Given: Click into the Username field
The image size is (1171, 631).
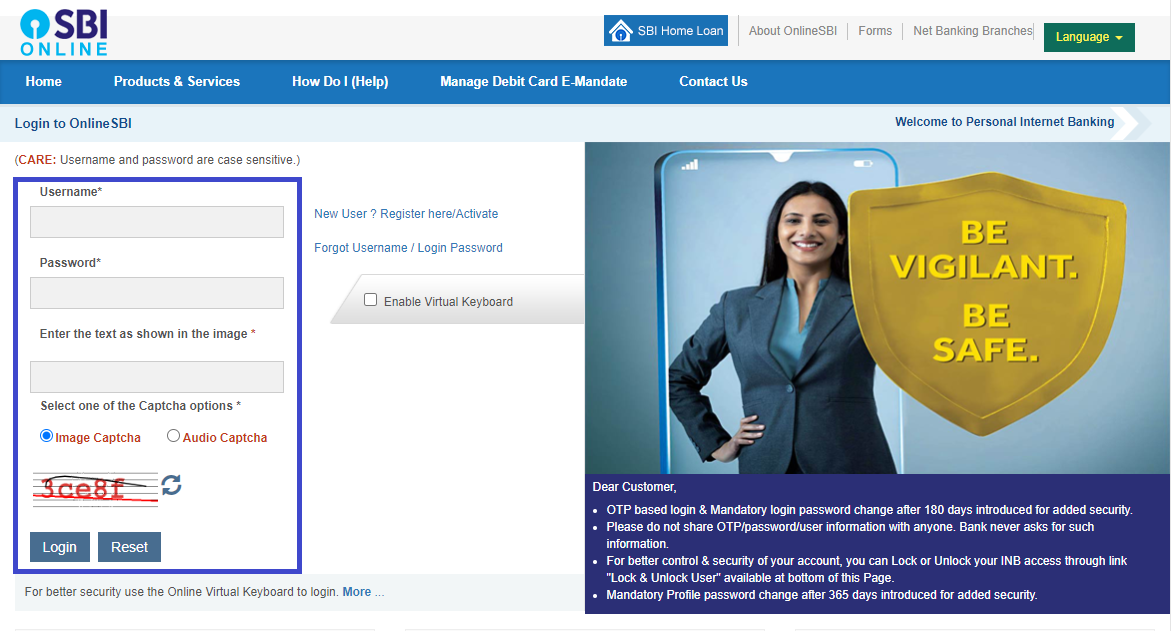Looking at the screenshot, I should (x=157, y=222).
